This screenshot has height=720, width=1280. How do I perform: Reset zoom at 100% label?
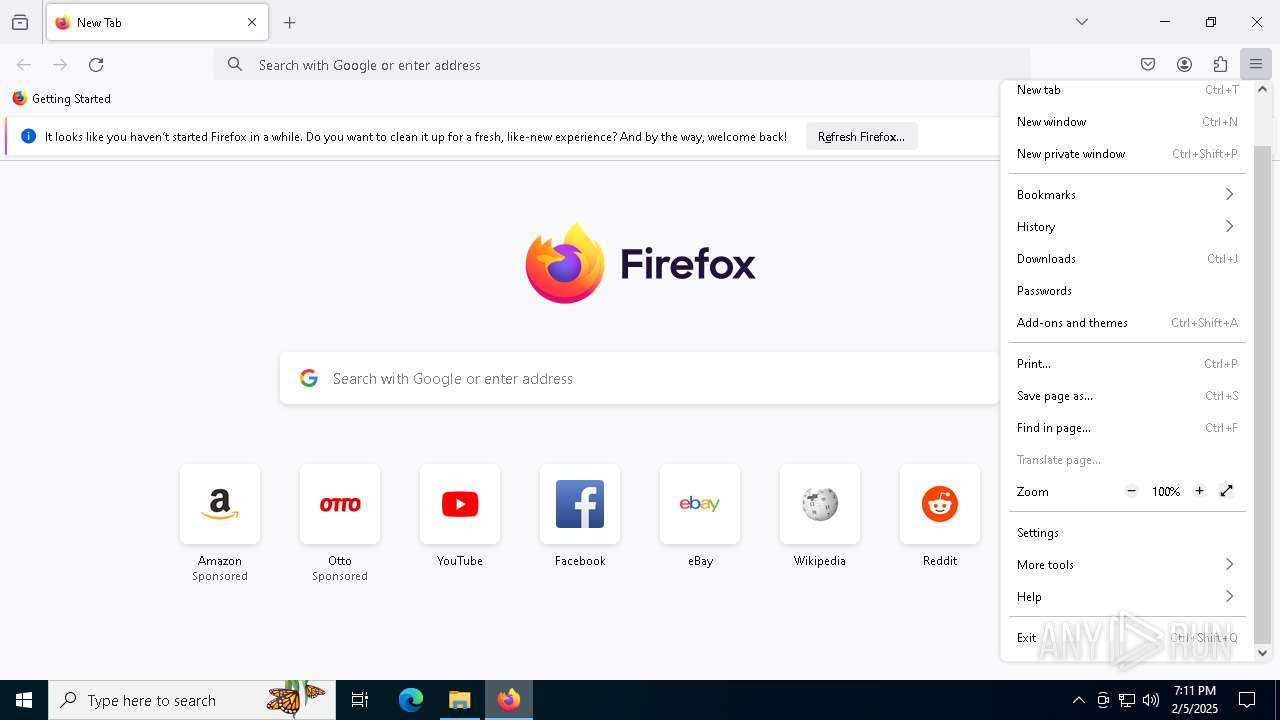[x=1166, y=492]
